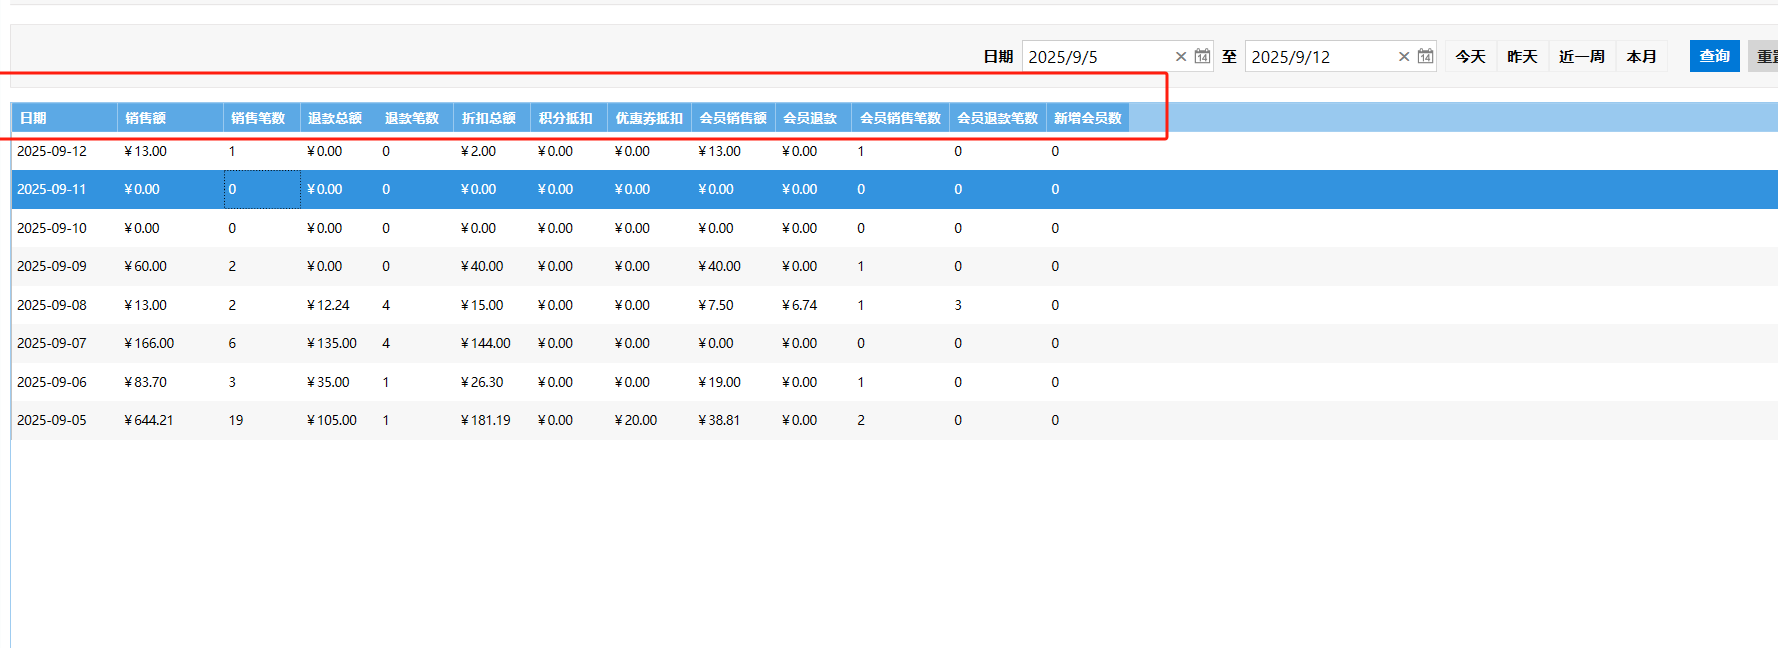This screenshot has height=648, width=1778.
Task: Open calendar picker for end date
Action: (x=1425, y=56)
